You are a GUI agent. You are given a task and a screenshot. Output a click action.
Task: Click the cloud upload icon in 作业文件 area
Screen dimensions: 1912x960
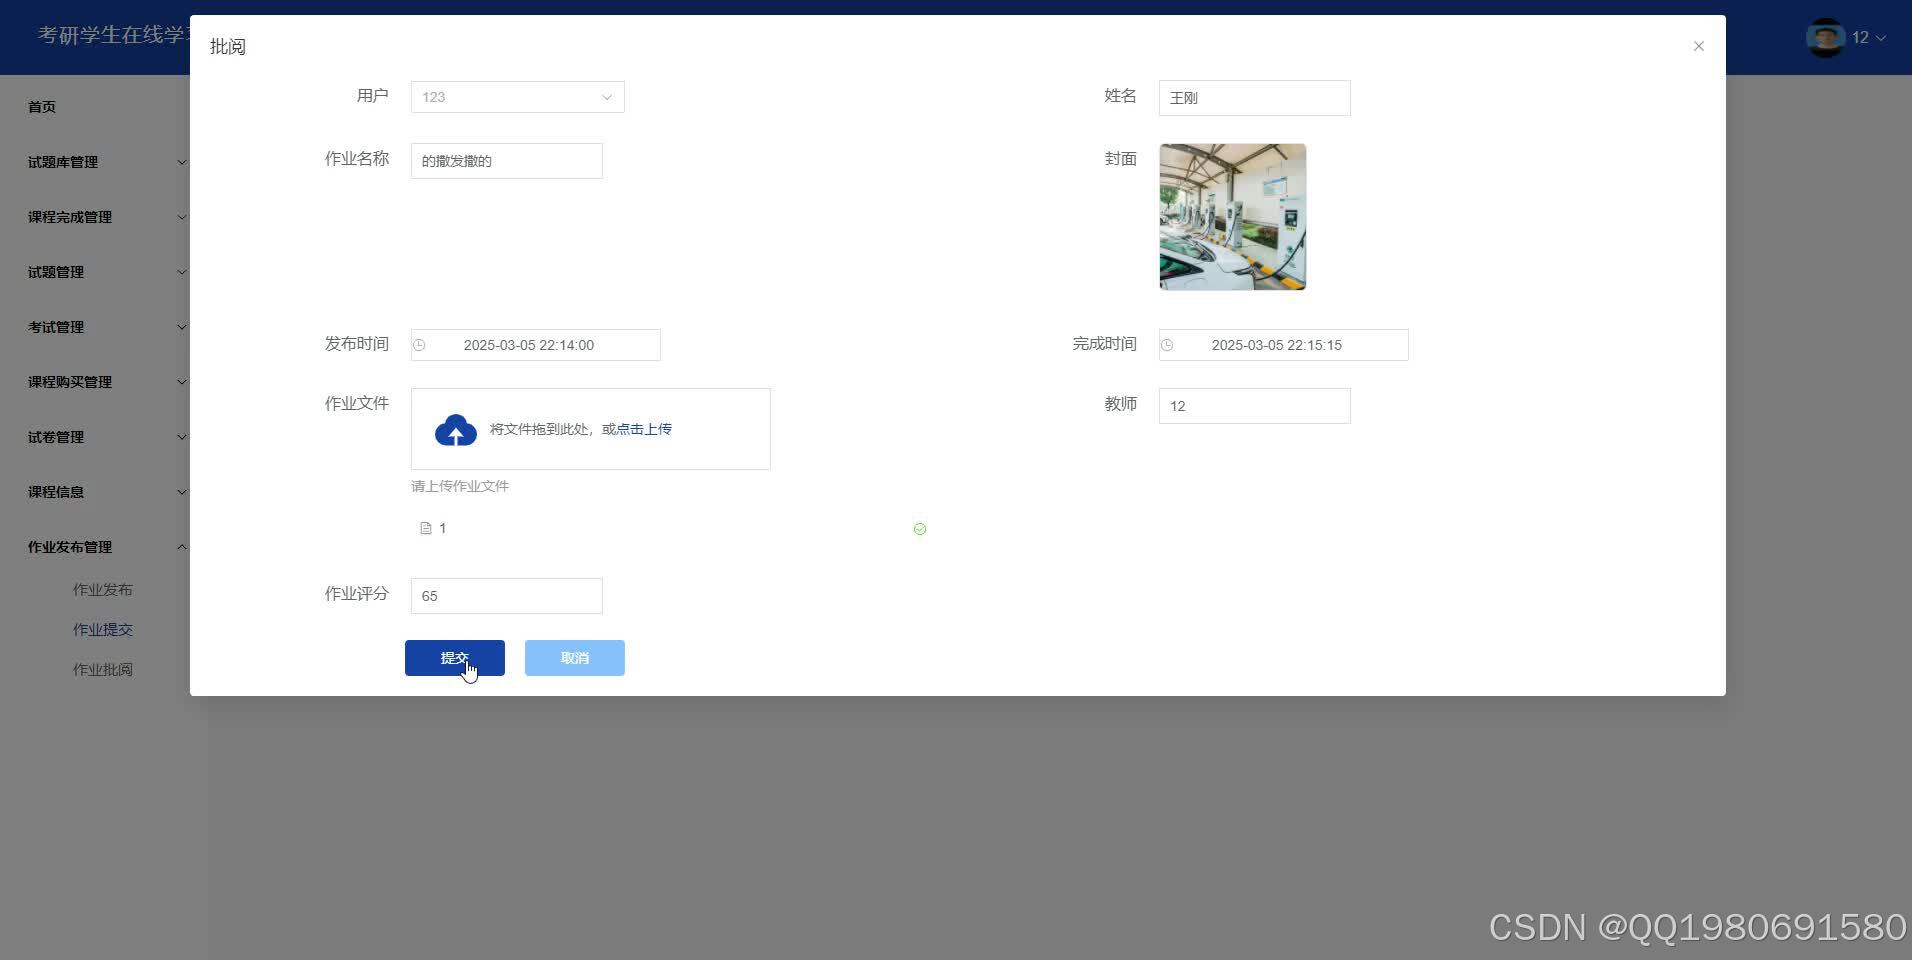tap(455, 428)
